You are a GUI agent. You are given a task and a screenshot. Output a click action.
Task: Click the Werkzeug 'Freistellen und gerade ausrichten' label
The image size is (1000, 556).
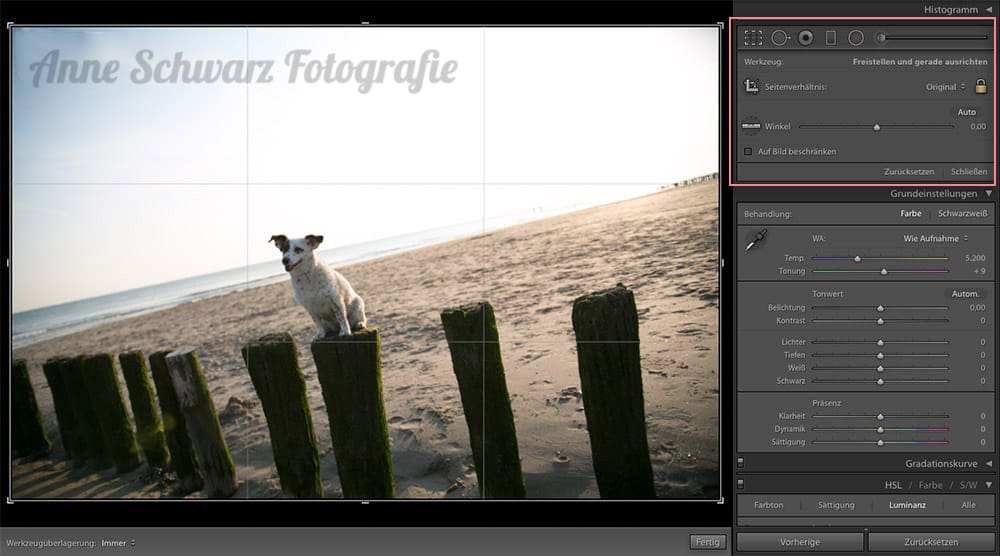pyautogui.click(x=920, y=62)
